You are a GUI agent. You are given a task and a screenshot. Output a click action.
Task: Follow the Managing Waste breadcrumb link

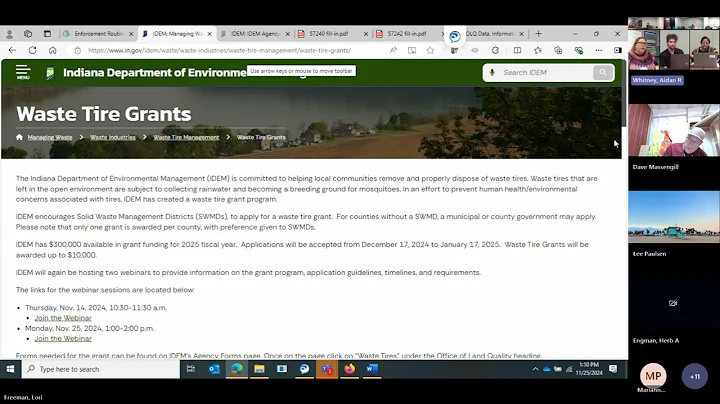[x=50, y=137]
